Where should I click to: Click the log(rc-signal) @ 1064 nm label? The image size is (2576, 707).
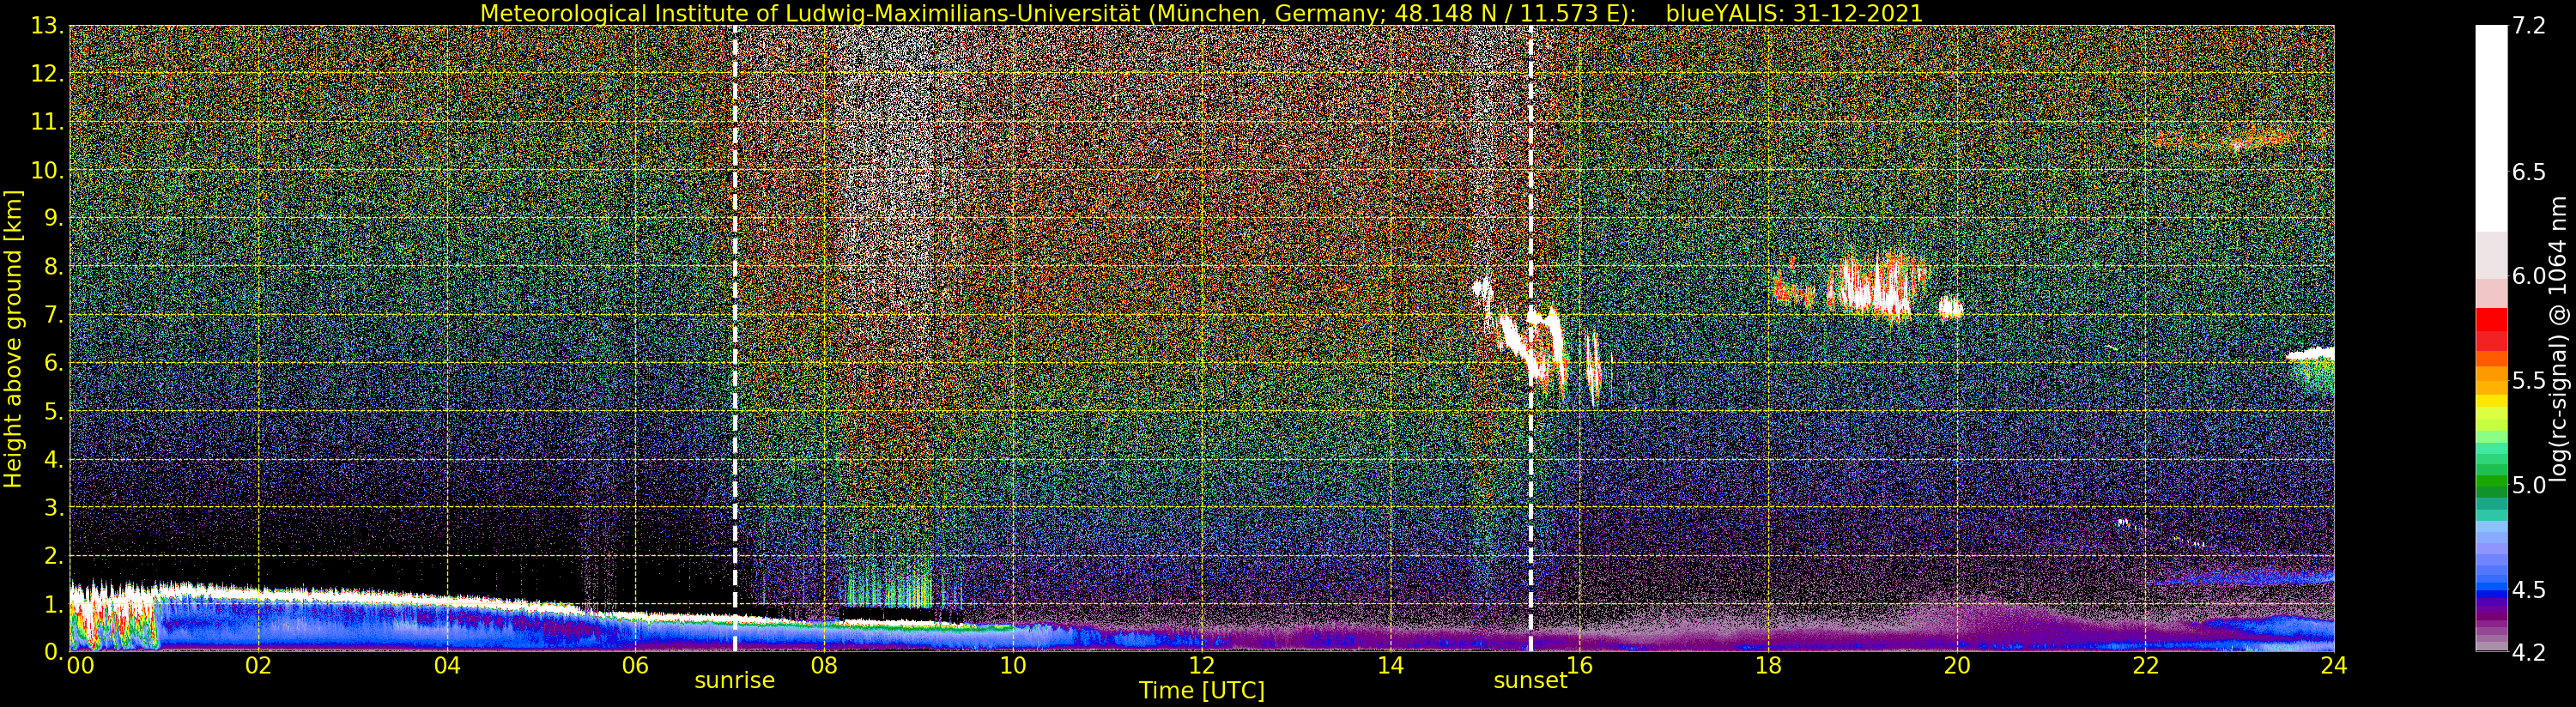click(x=2558, y=339)
